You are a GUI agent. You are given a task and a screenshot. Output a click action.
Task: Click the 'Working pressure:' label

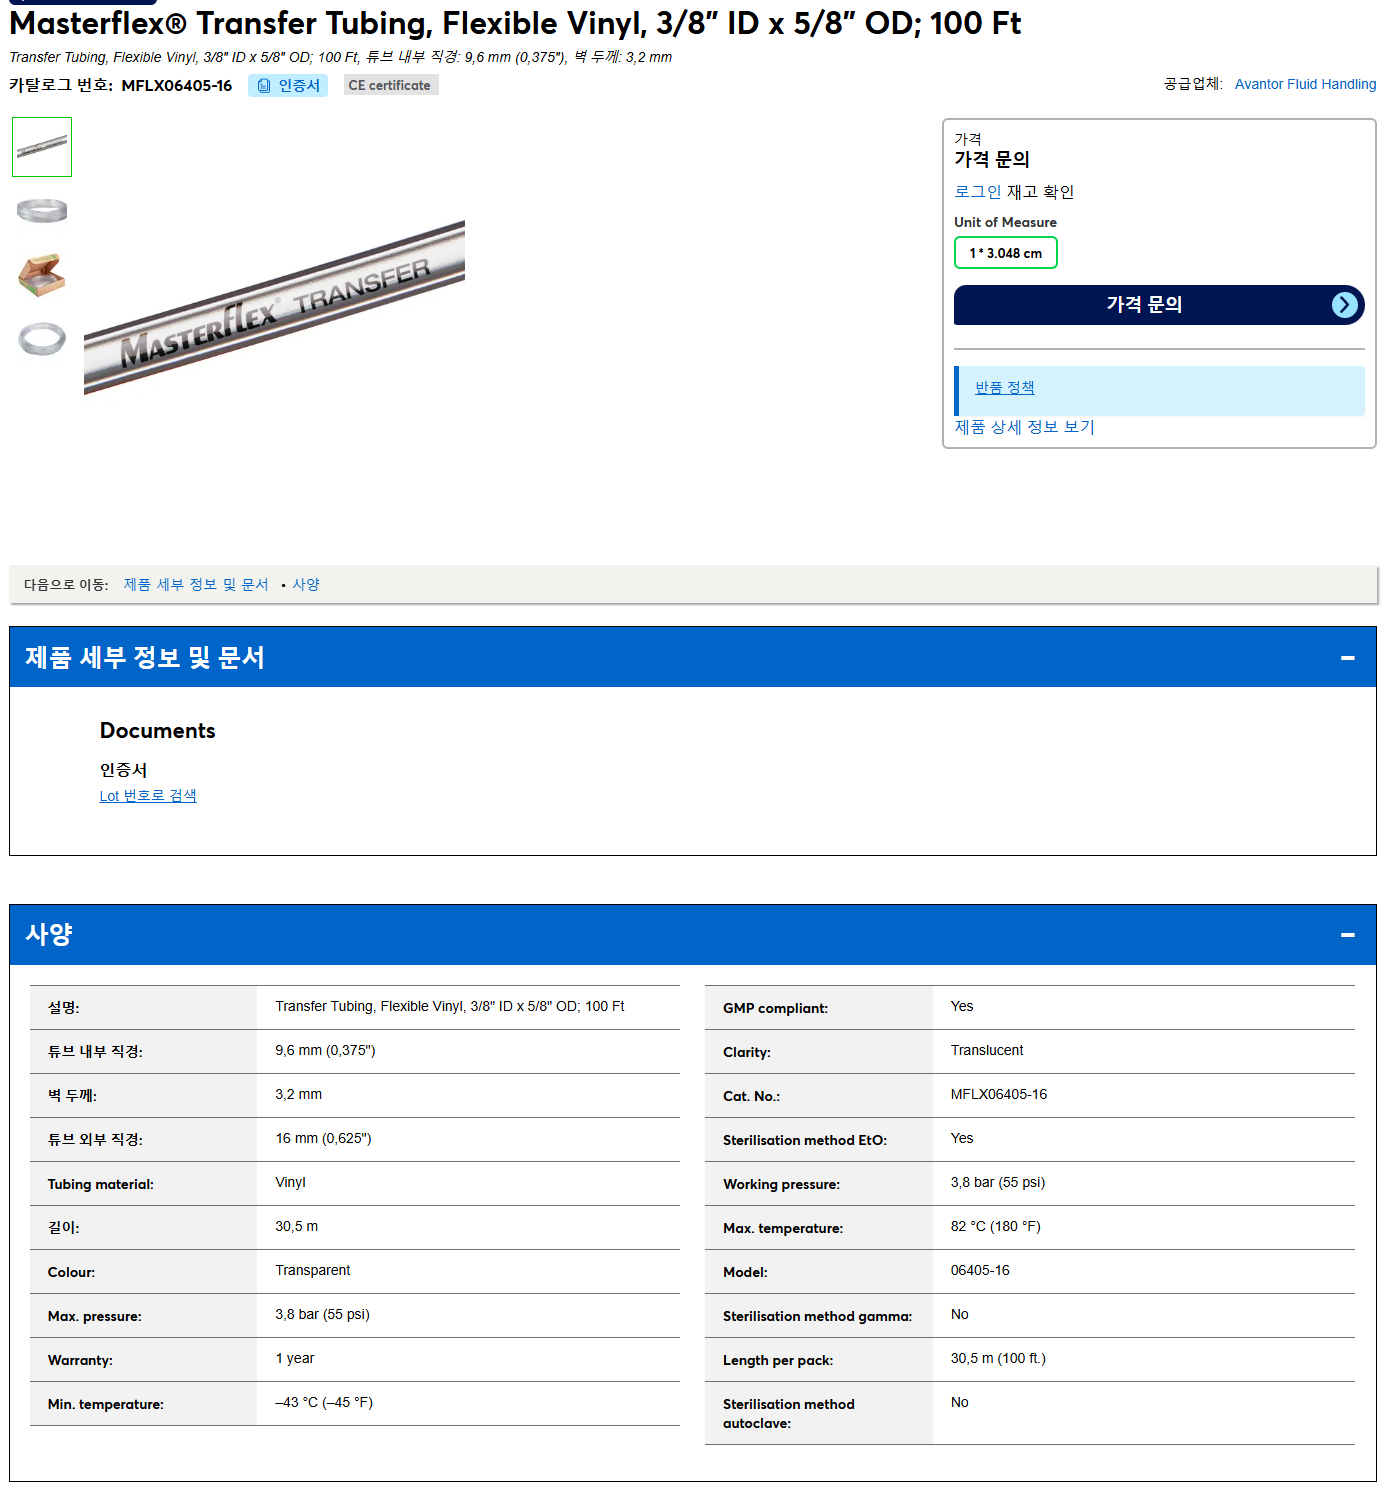781,1184
